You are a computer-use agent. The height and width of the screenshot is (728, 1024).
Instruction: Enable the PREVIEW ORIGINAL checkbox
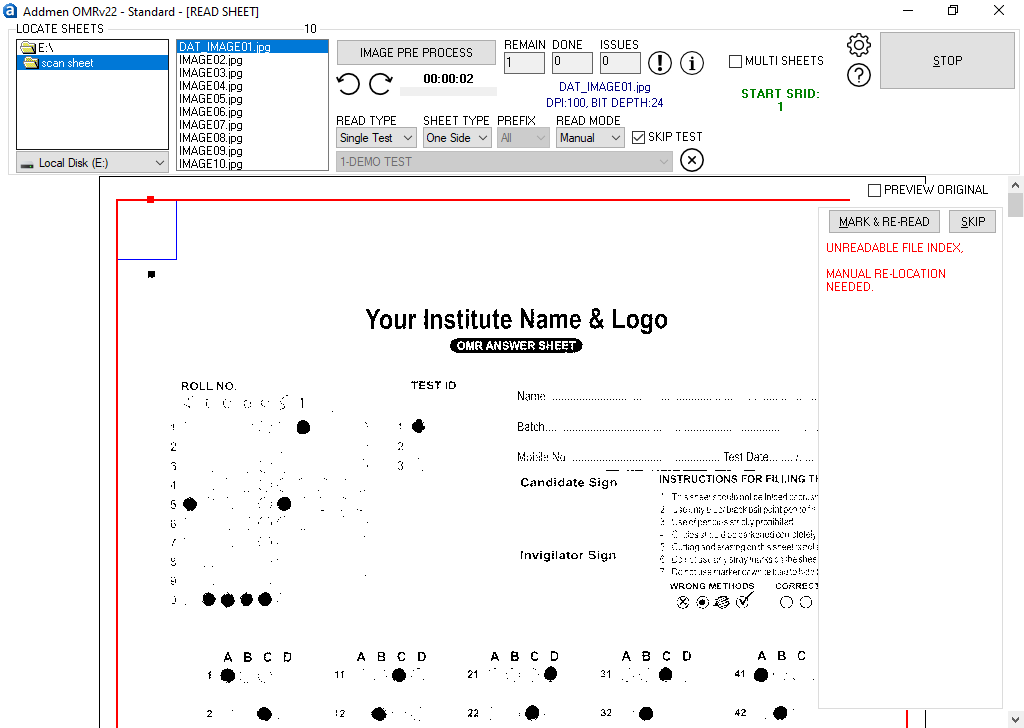click(874, 190)
